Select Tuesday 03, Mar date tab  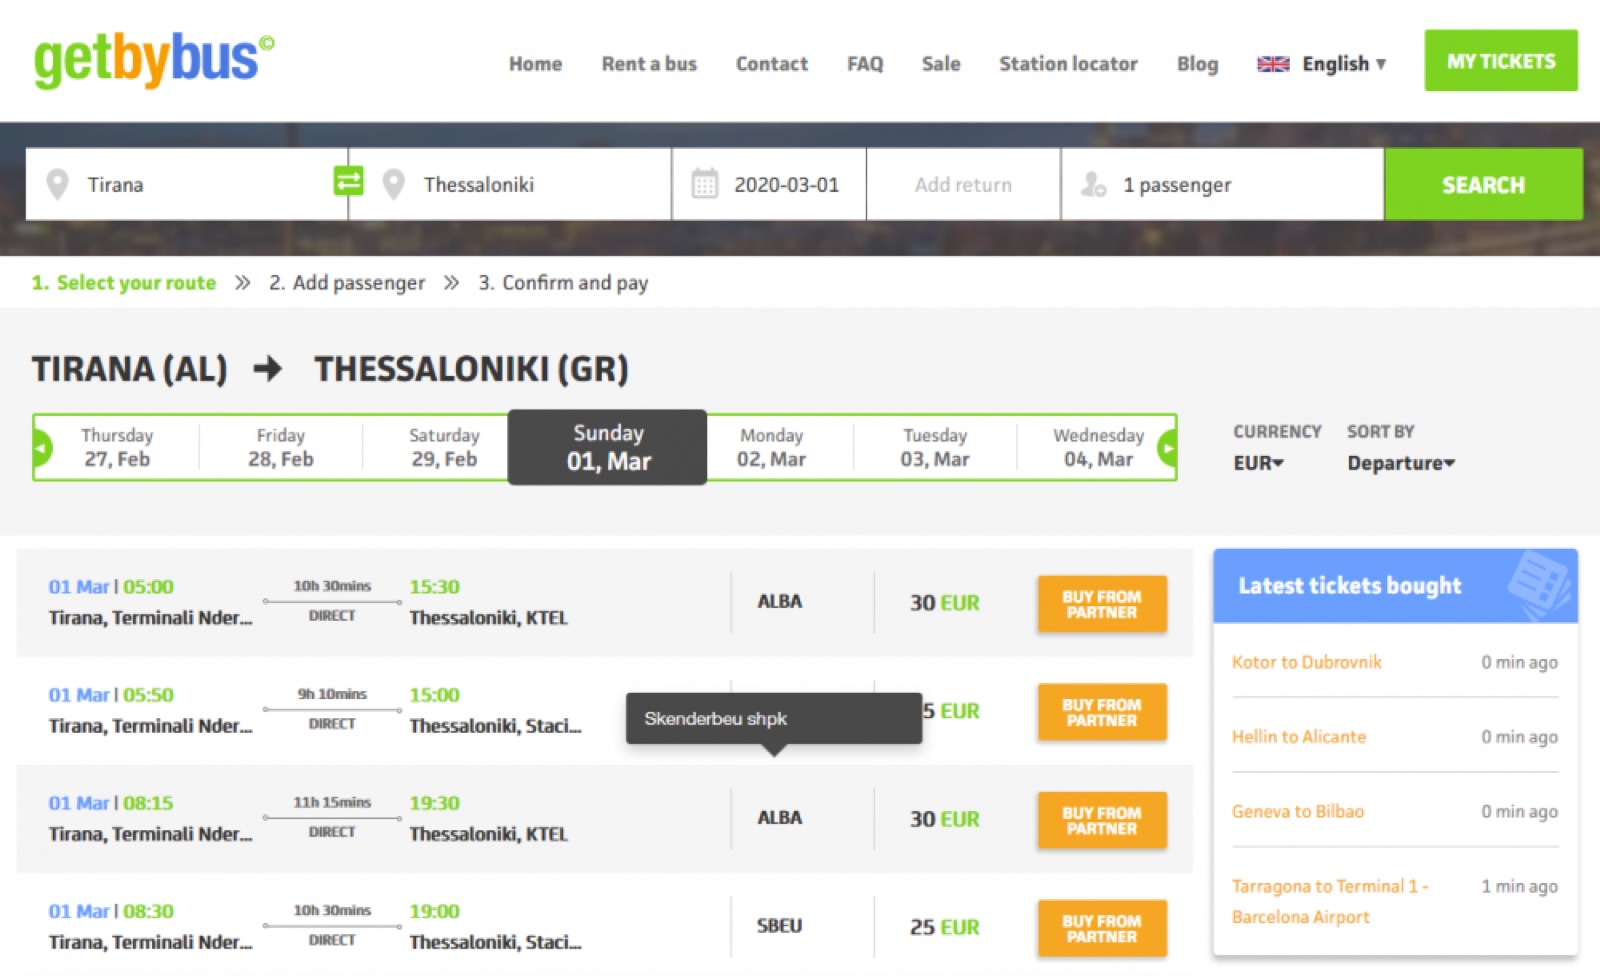click(935, 447)
